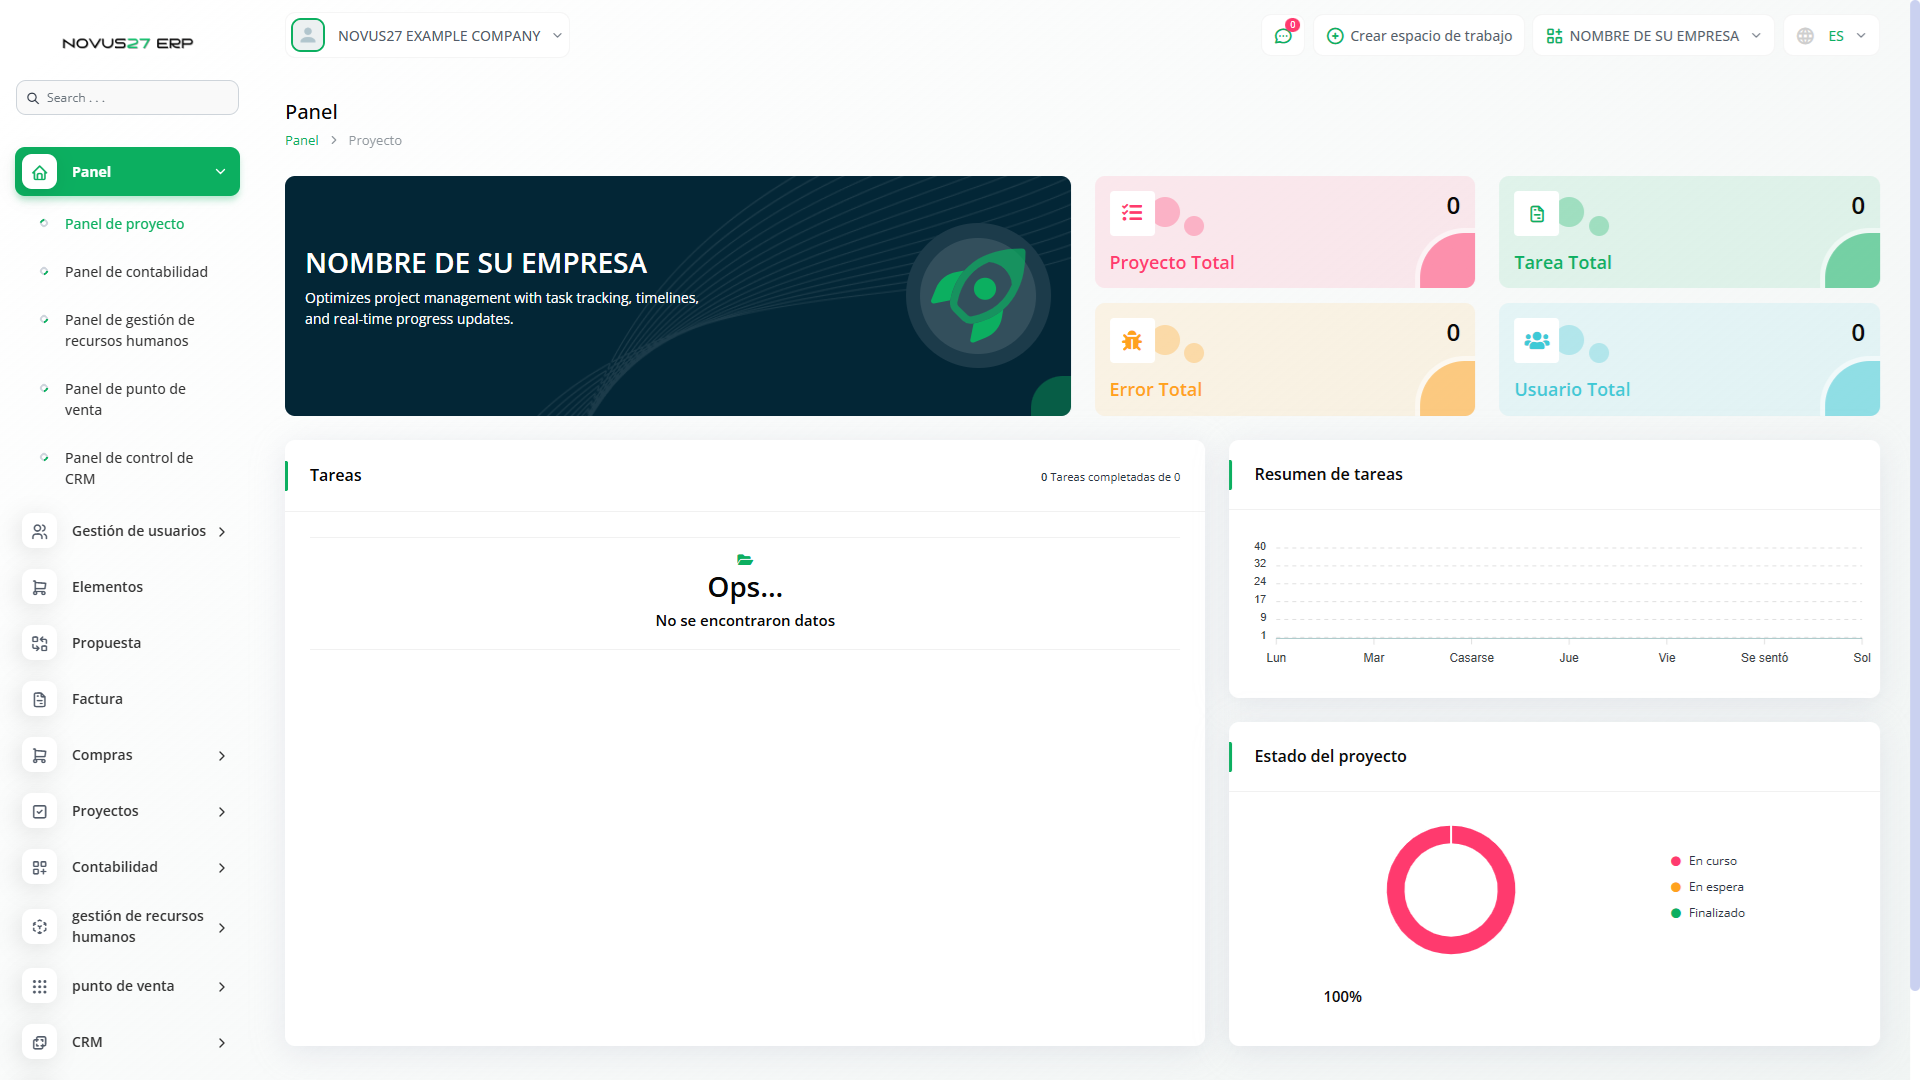
Task: Click the Panel breadcrumb link
Action: click(301, 141)
